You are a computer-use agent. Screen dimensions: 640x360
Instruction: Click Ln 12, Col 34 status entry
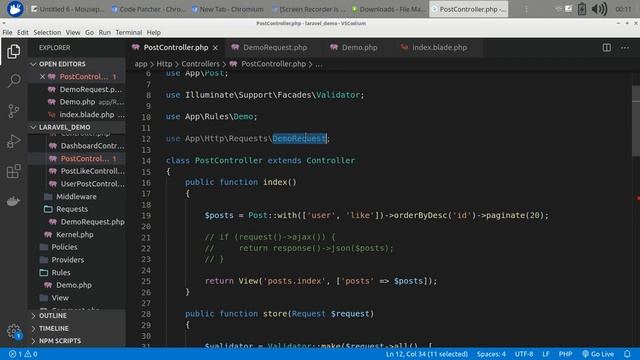(427, 354)
